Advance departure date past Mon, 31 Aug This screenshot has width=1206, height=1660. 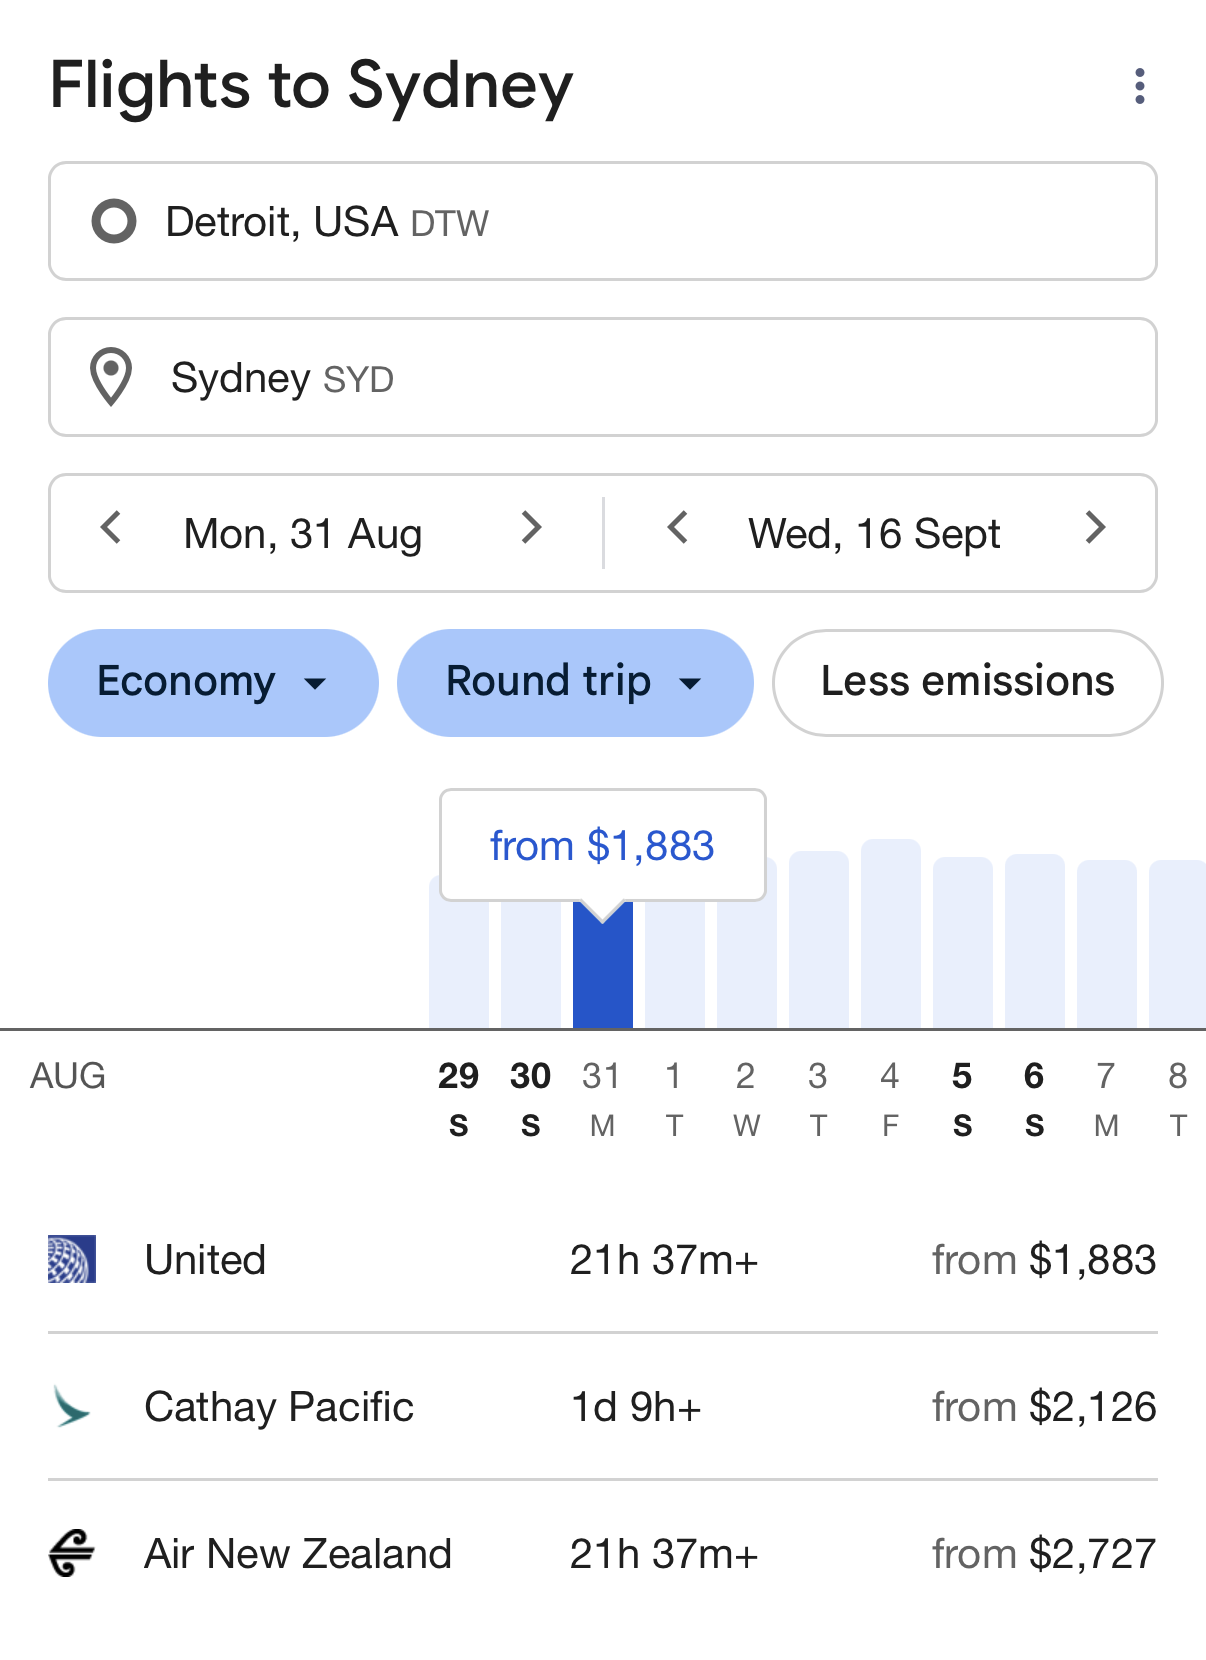pyautogui.click(x=532, y=528)
